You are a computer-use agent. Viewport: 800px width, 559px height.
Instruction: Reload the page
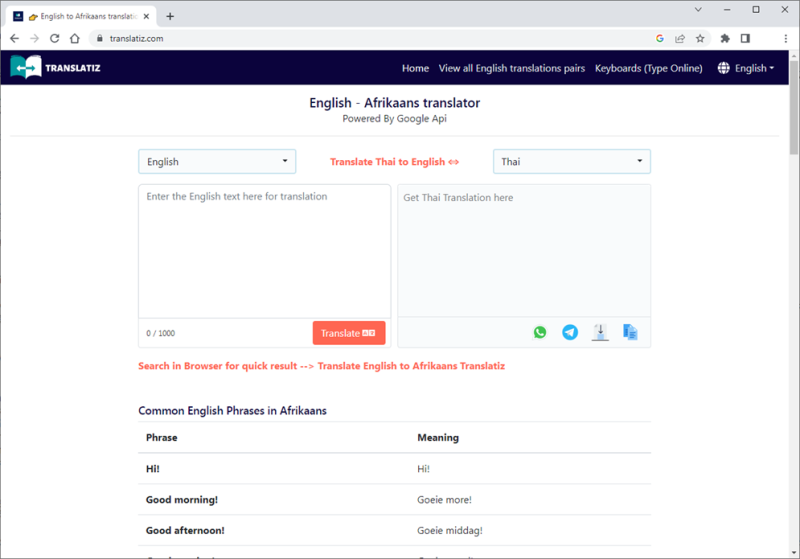54,38
